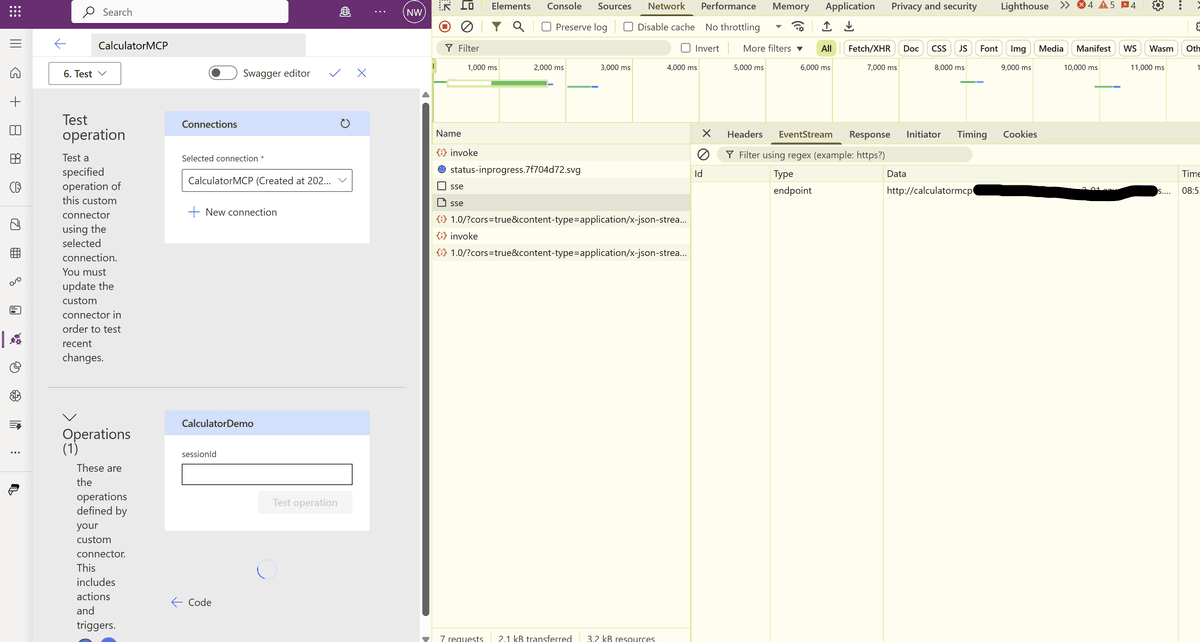Toggle the network filter funnel icon

[497, 27]
